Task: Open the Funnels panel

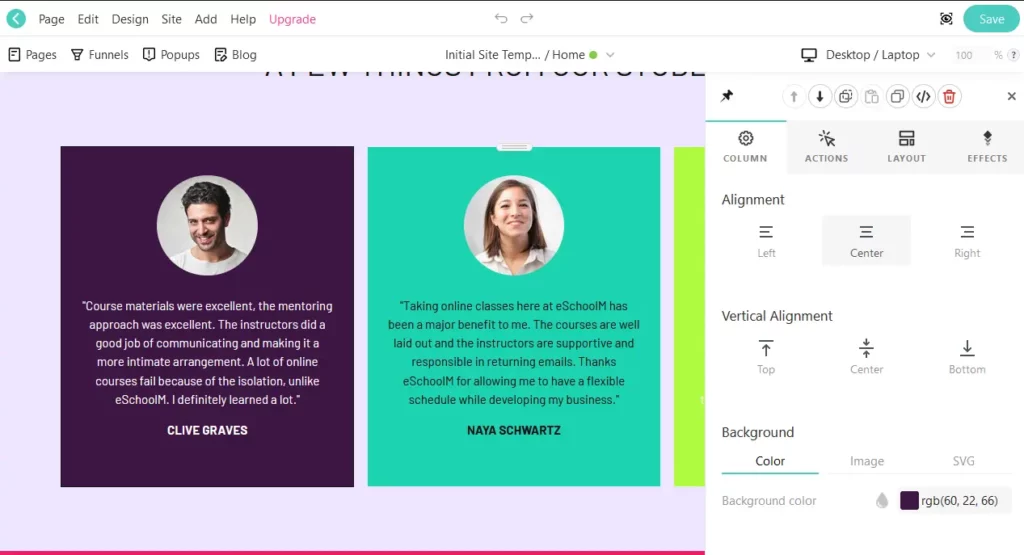Action: tap(99, 55)
